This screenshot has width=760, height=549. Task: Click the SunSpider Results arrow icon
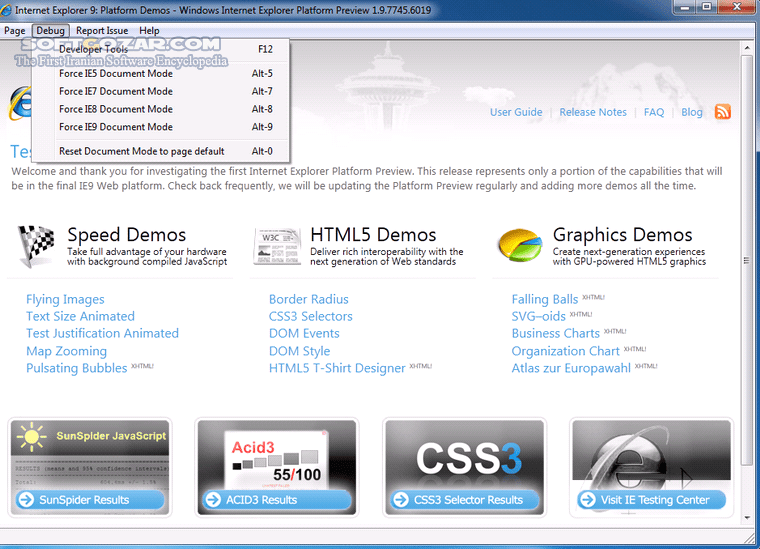[26, 500]
